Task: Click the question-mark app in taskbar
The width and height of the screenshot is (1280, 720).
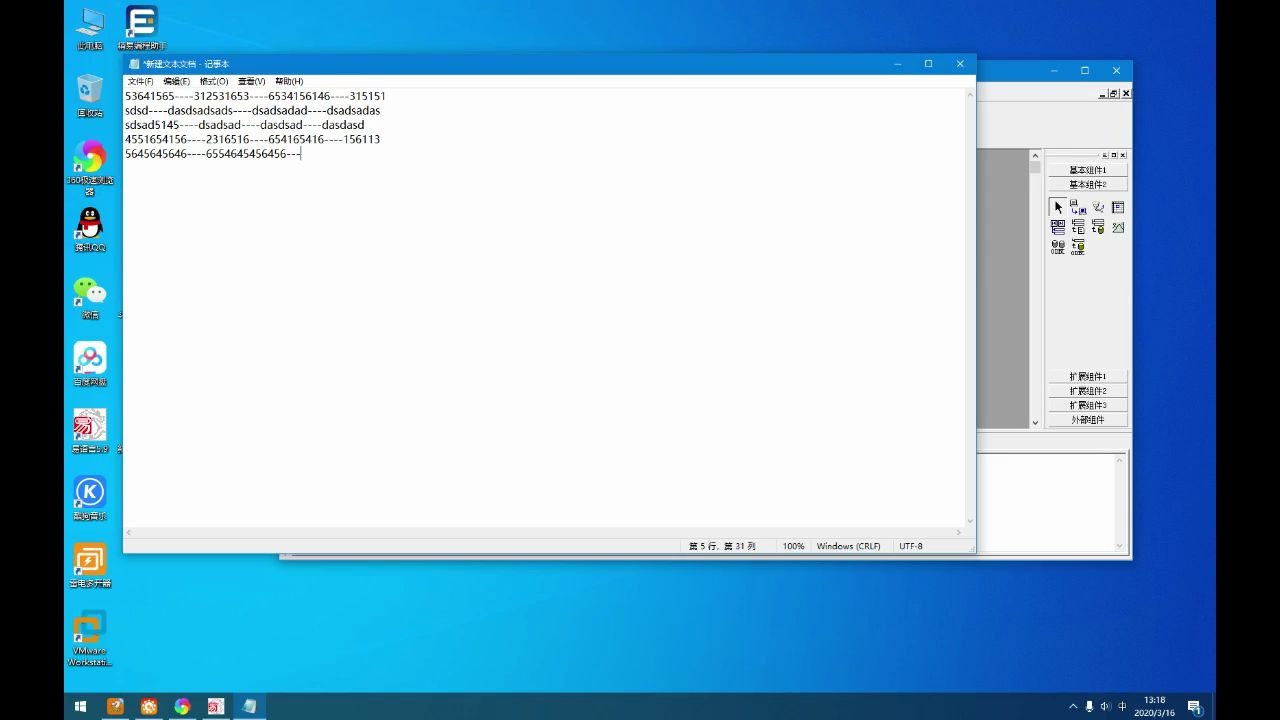Action: click(116, 707)
